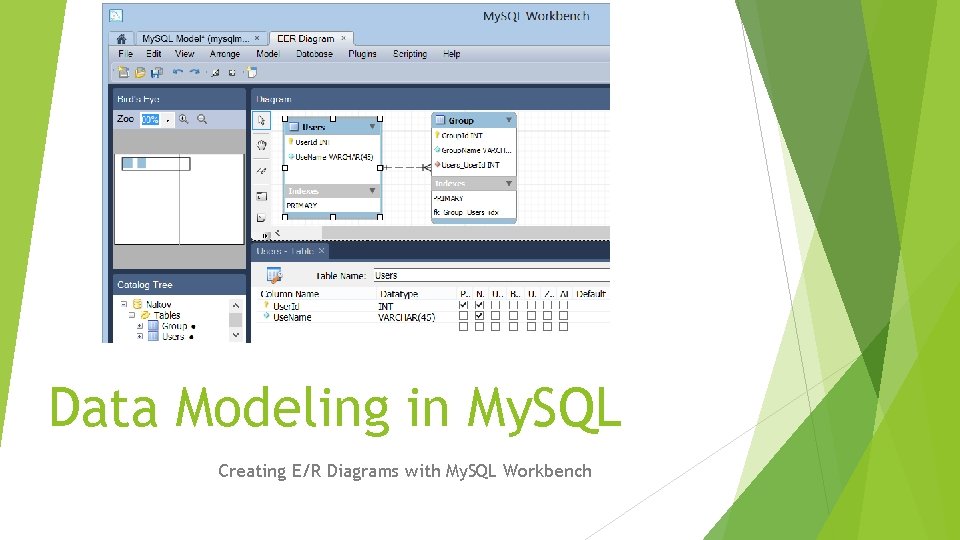960x540 pixels.
Task: Toggle auto increment checkbox for UserId
Action: click(x=563, y=304)
